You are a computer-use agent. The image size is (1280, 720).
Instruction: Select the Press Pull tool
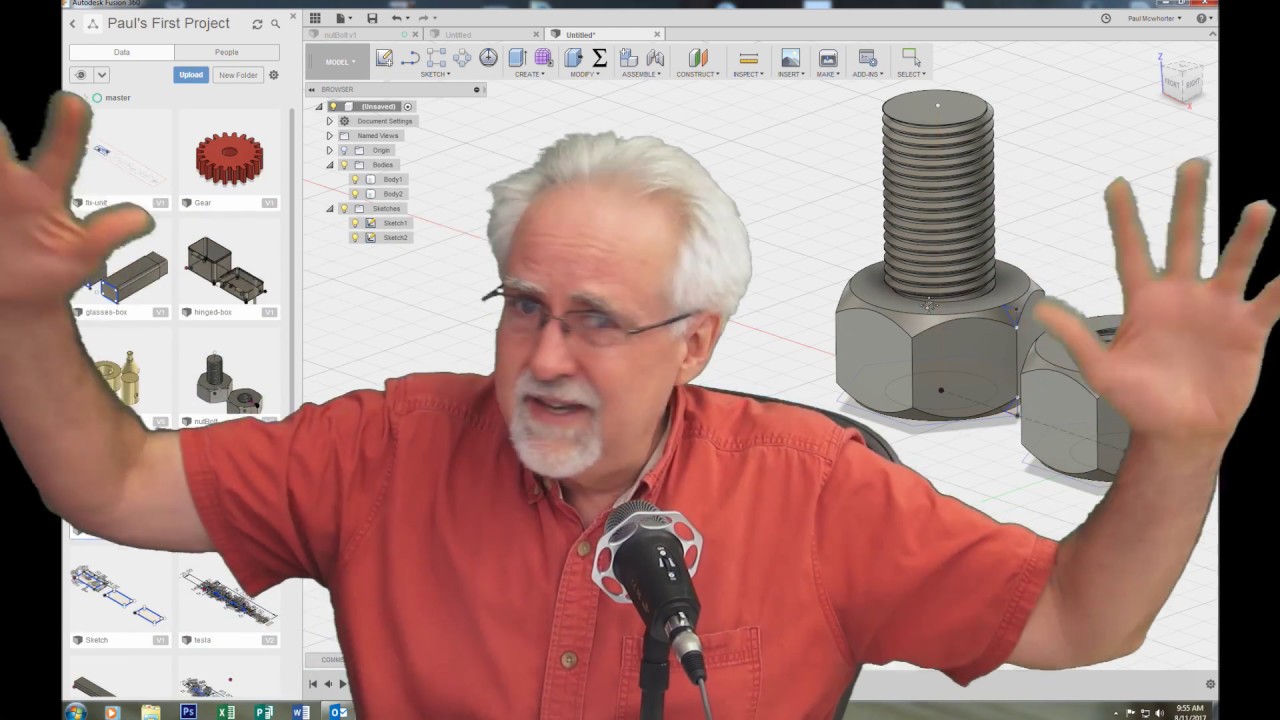coord(574,58)
